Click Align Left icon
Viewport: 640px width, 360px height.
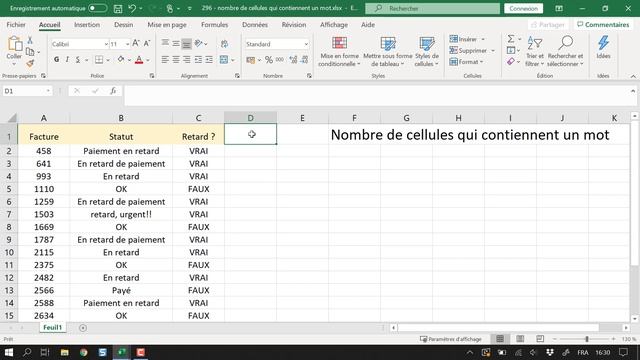click(165, 60)
